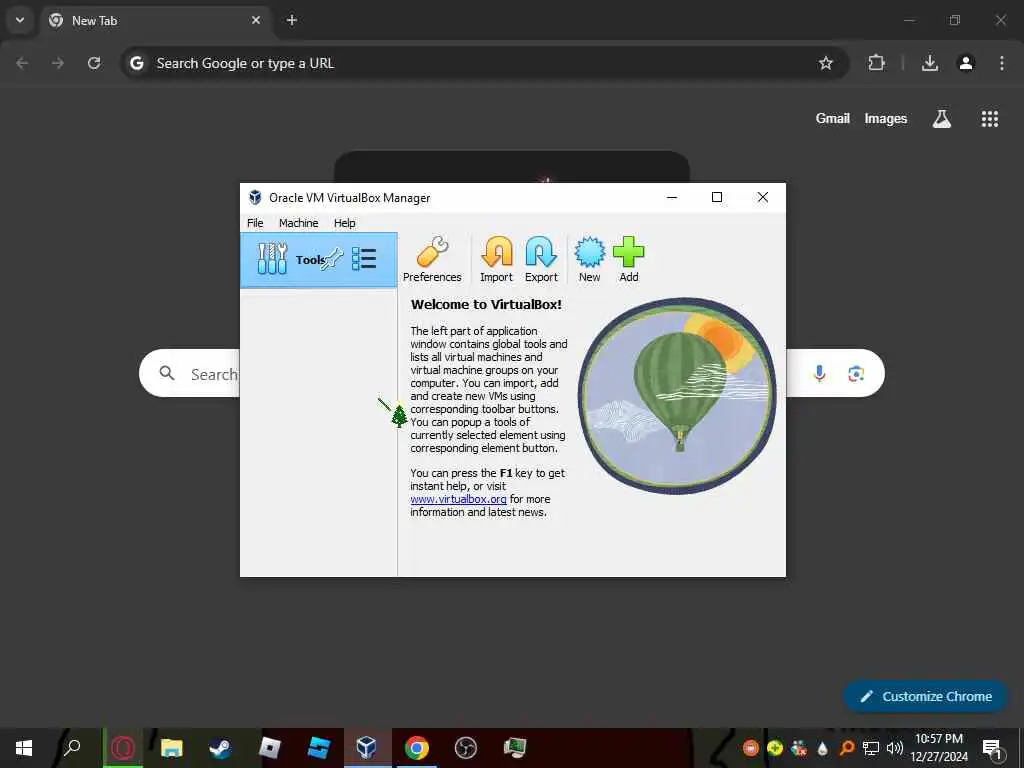Click the Customize Chrome button
1024x768 pixels.
(x=925, y=696)
